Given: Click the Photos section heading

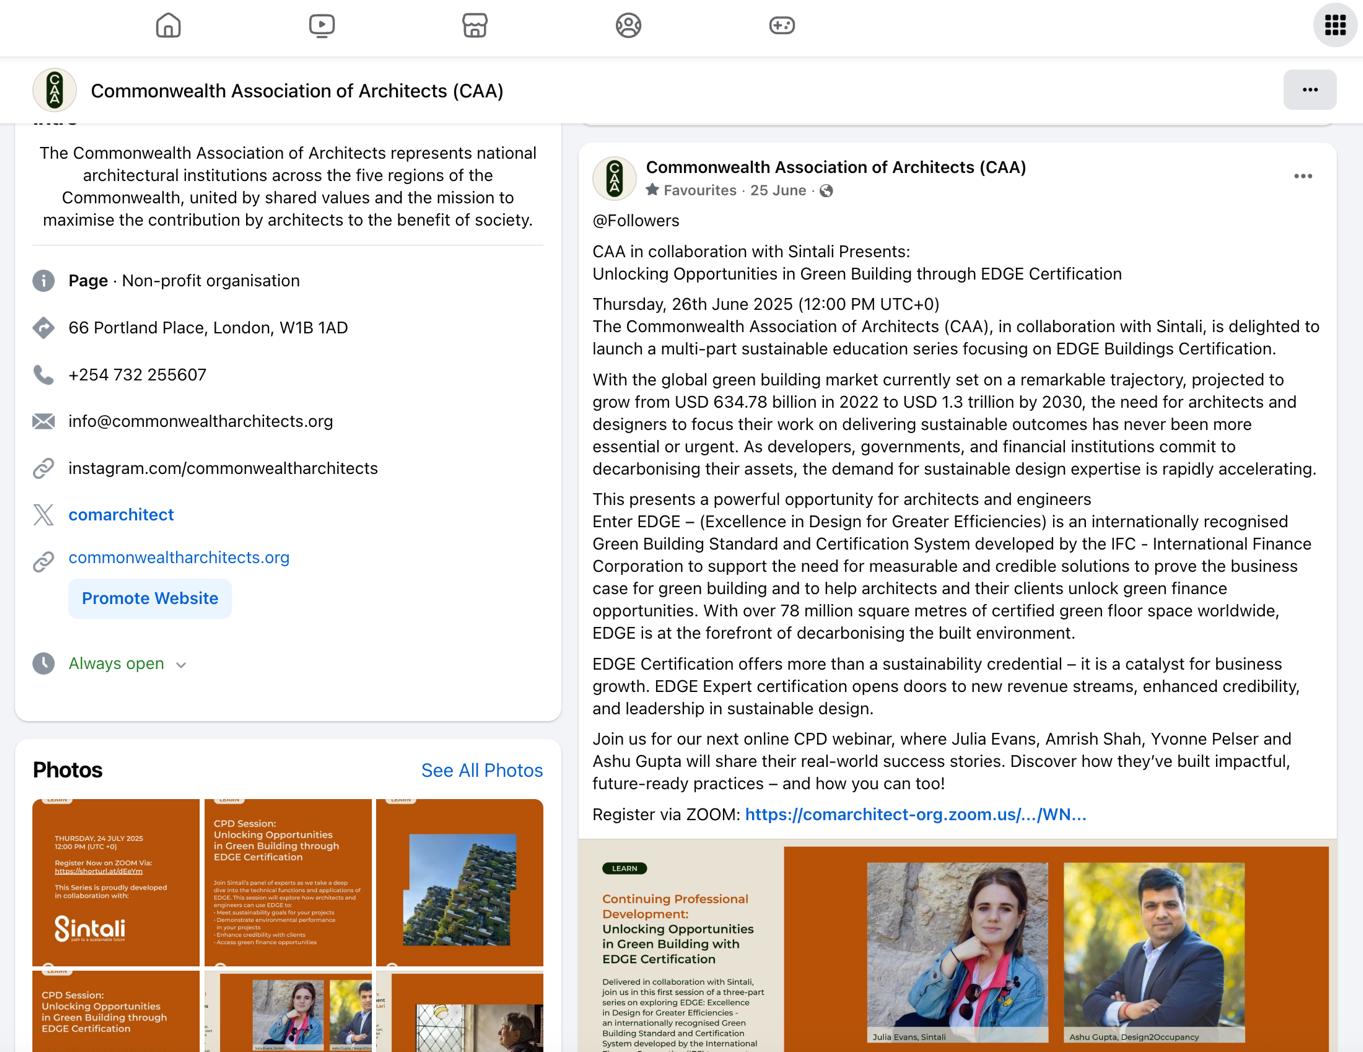Looking at the screenshot, I should (x=68, y=770).
